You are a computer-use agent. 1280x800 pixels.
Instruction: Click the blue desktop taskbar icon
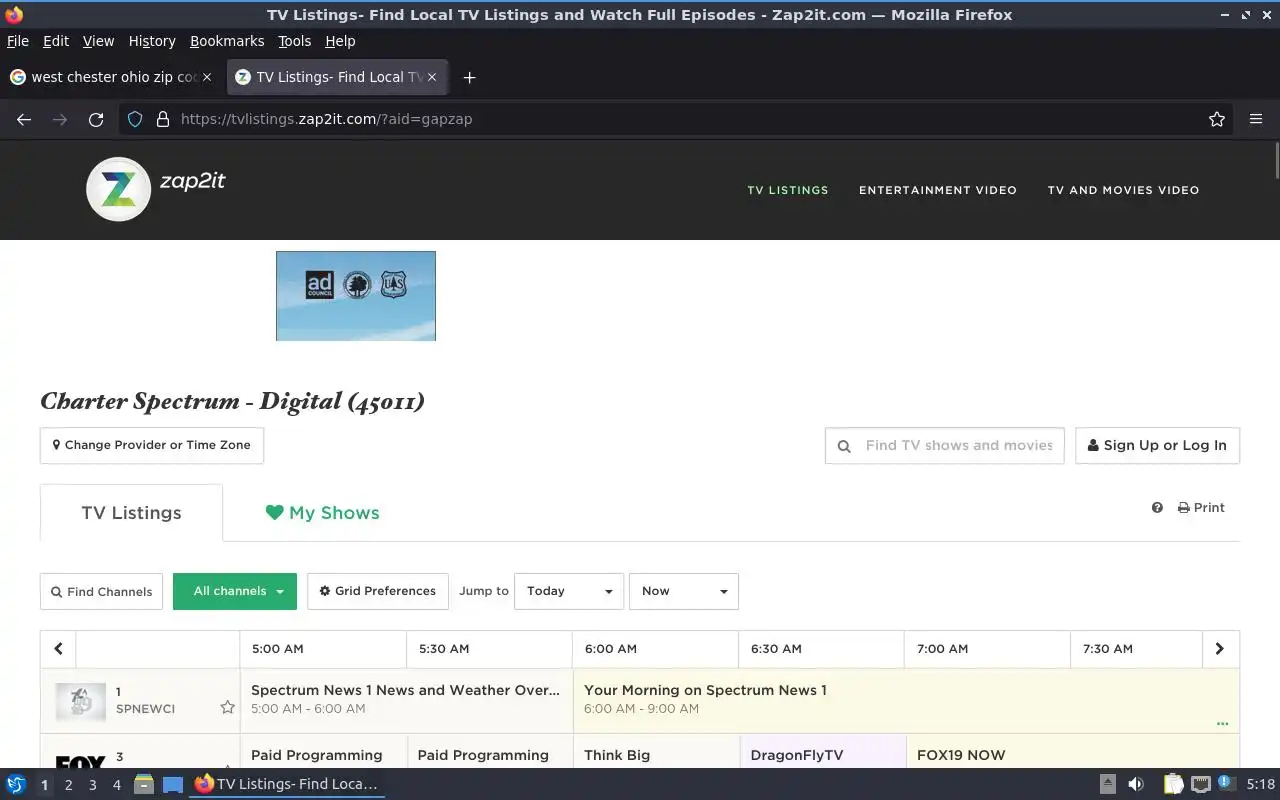pyautogui.click(x=173, y=784)
